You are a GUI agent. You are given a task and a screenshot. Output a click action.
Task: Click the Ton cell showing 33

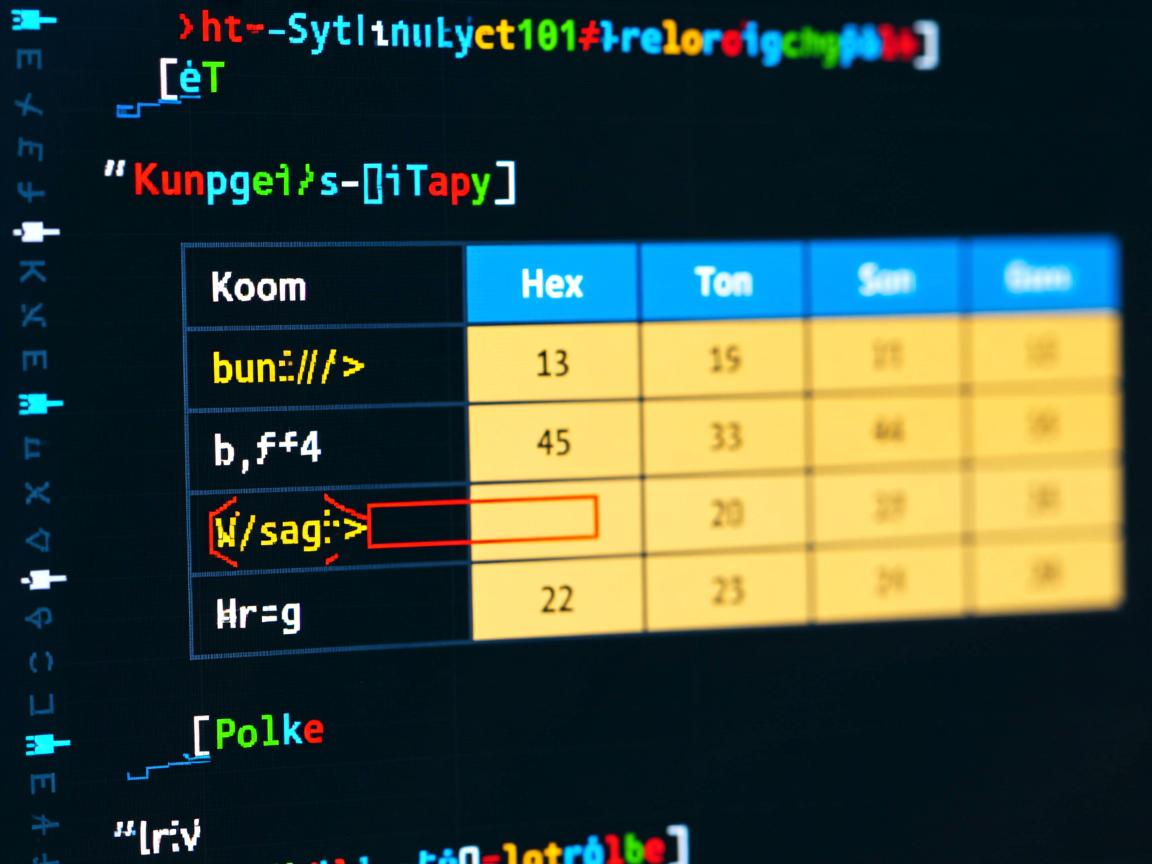725,436
